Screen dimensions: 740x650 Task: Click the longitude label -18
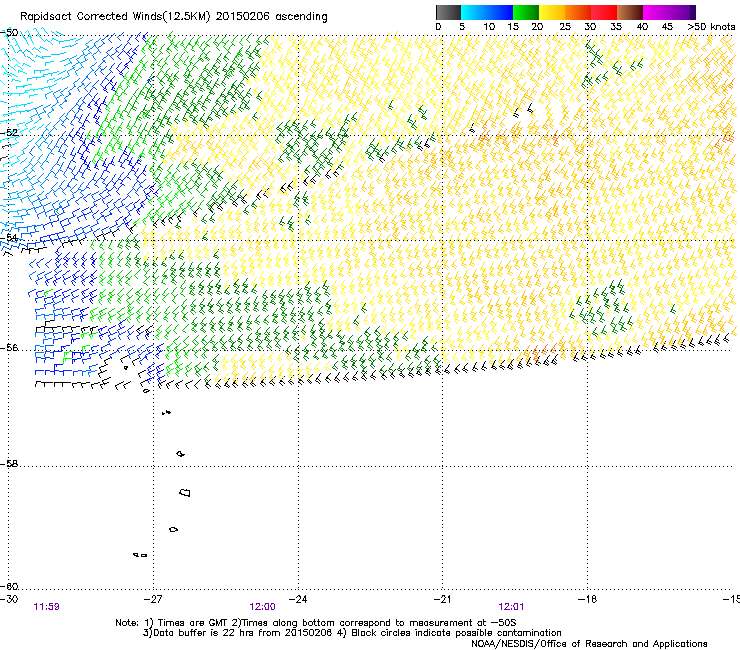(x=587, y=599)
